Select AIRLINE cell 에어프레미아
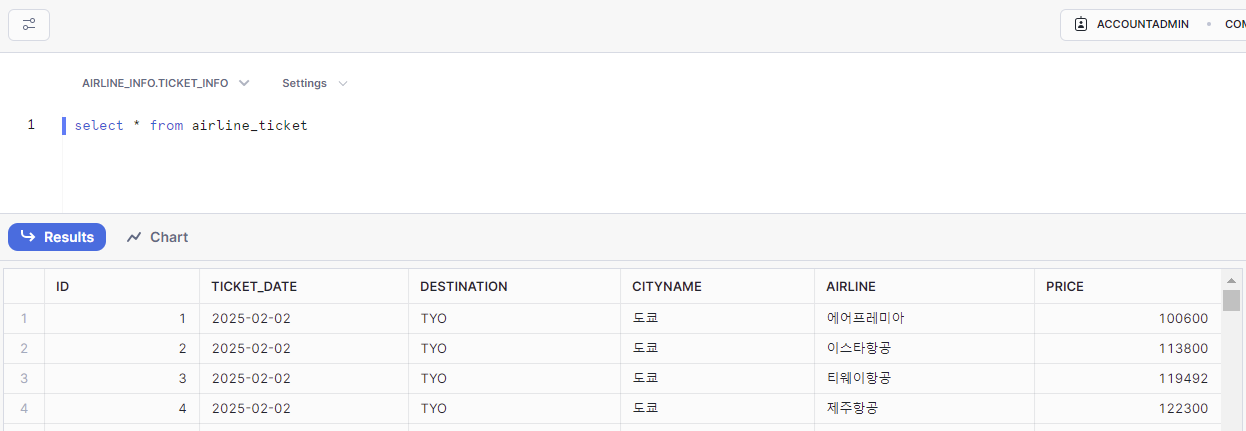Image resolution: width=1246 pixels, height=431 pixels. click(x=924, y=319)
